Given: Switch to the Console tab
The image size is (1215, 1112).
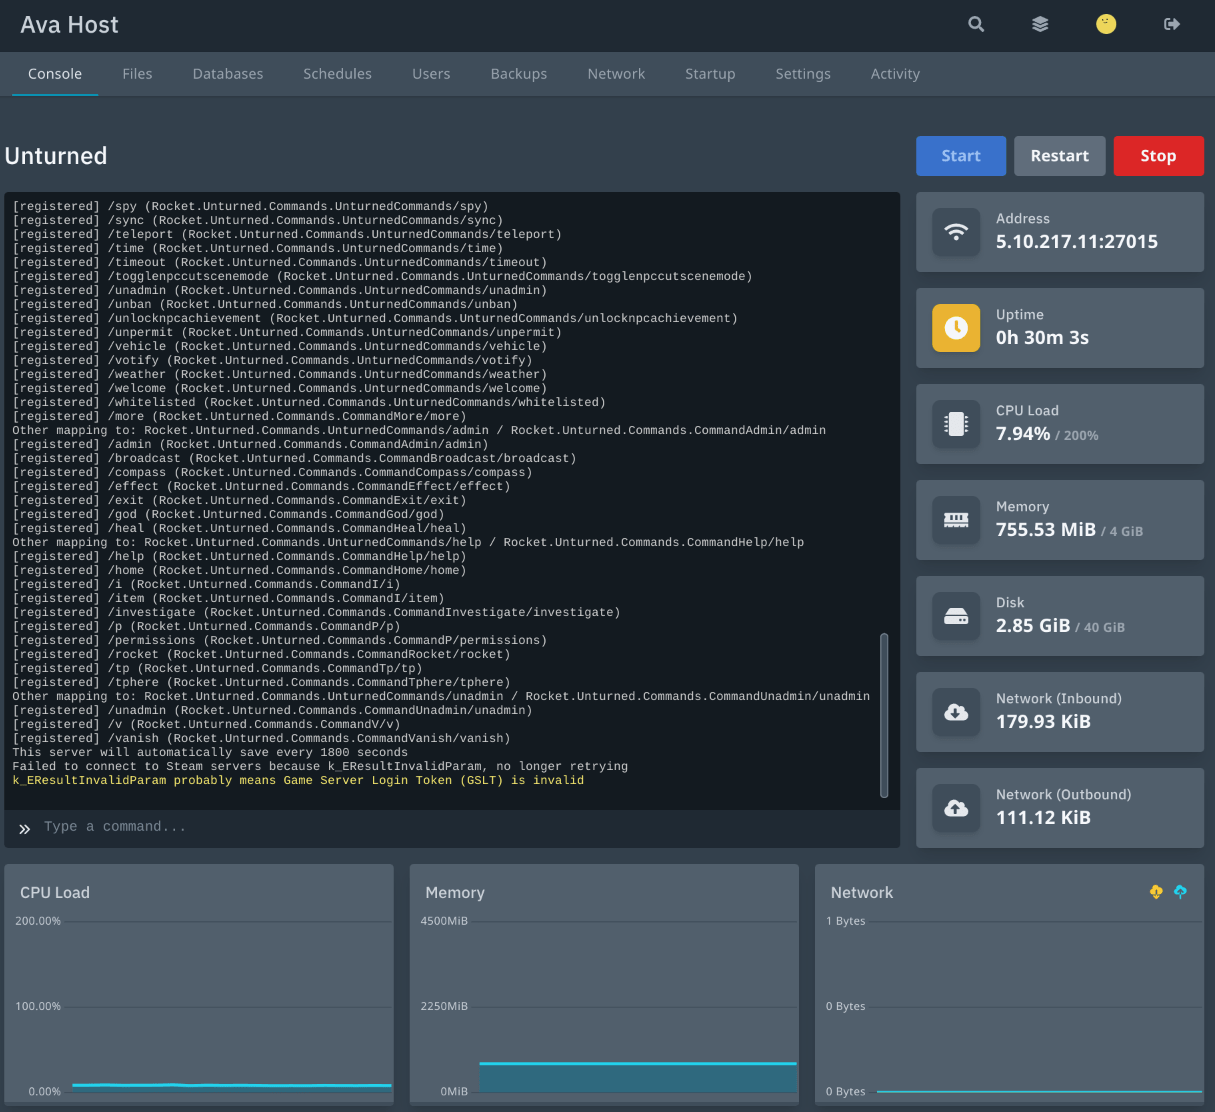Looking at the screenshot, I should (x=55, y=74).
